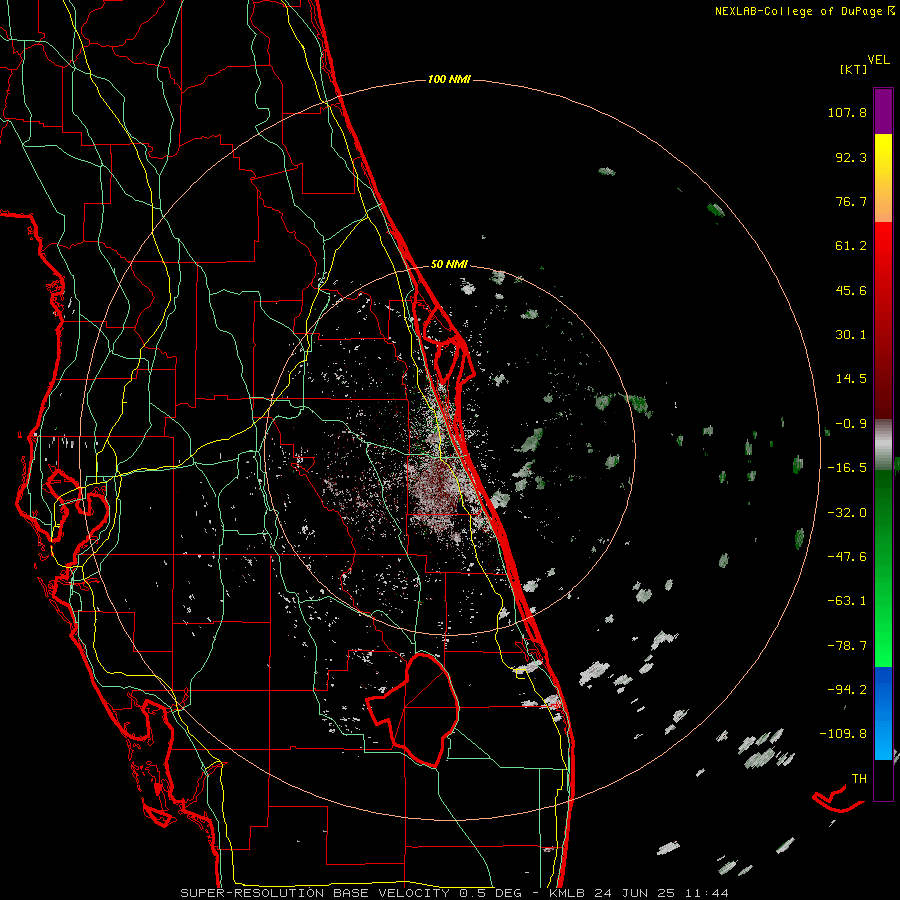The width and height of the screenshot is (900, 900).
Task: Select the -63.1 scale value
Action: [847, 601]
